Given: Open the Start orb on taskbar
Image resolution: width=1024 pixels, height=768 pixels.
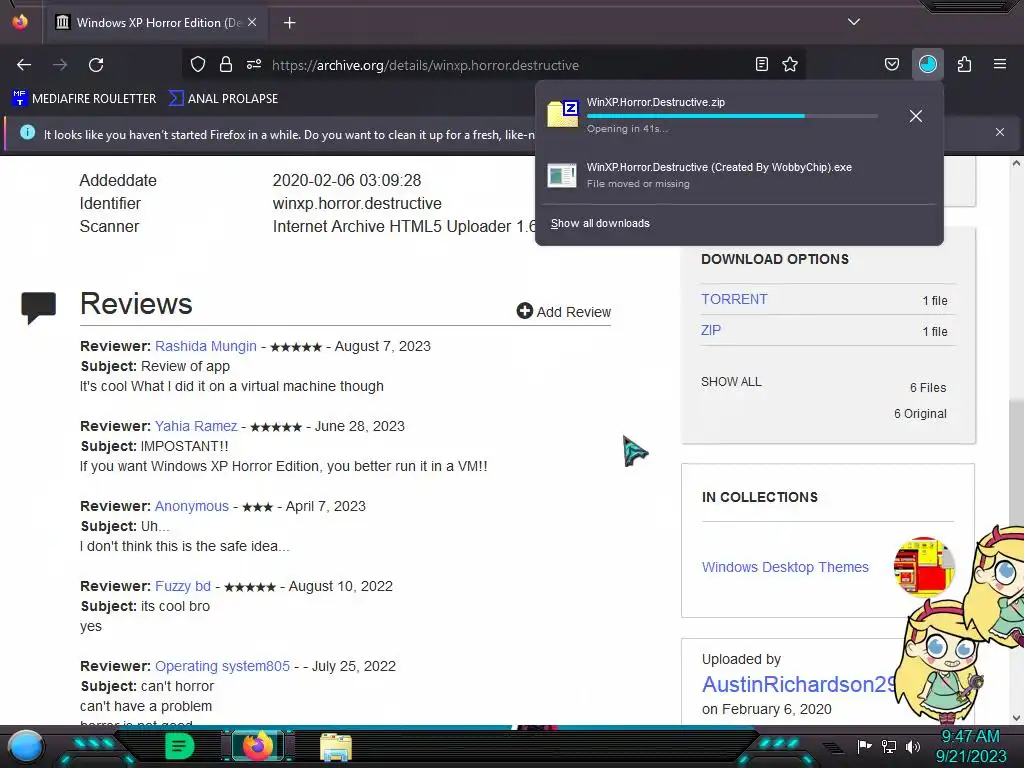Looking at the screenshot, I should pos(26,746).
